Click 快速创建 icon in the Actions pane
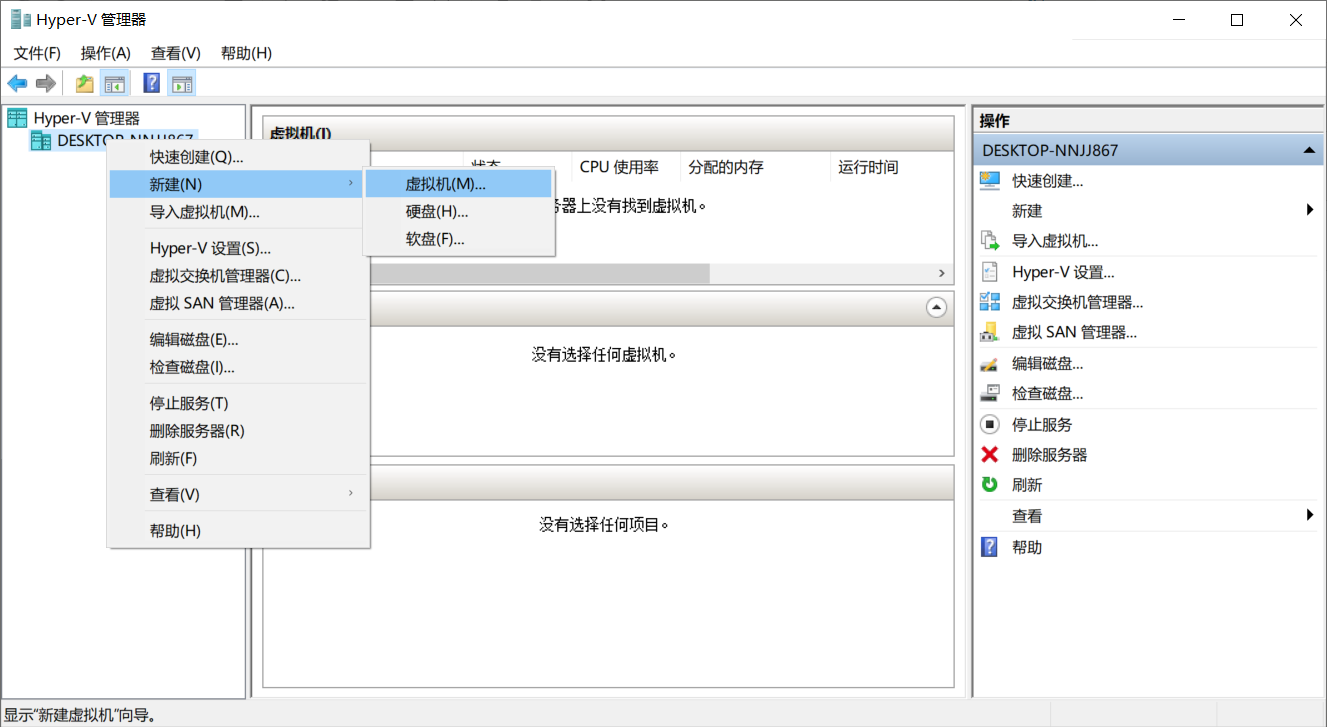This screenshot has height=727, width=1327. (x=990, y=181)
